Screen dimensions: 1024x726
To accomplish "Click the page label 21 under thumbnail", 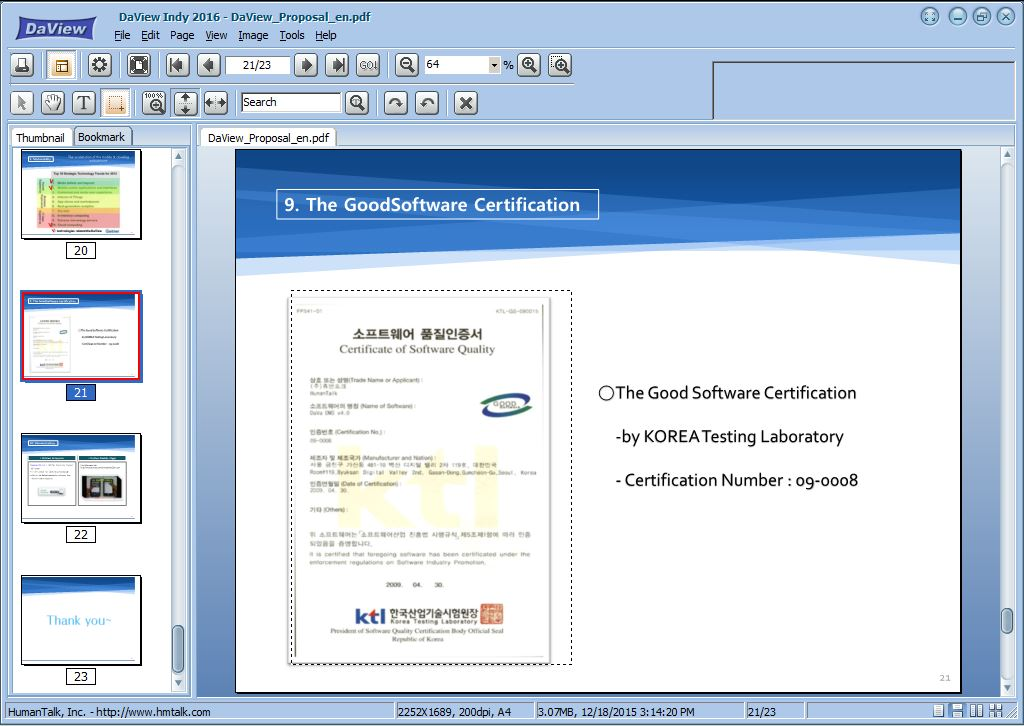I will pos(80,392).
